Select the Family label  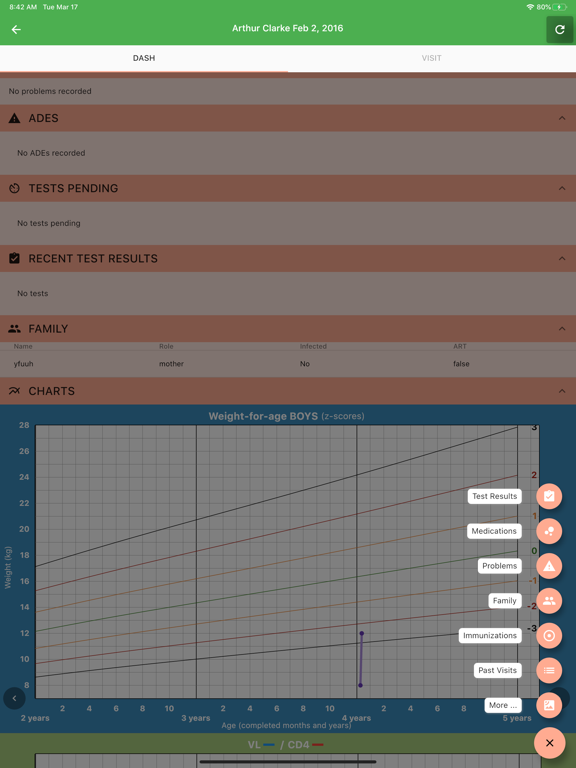tap(504, 600)
